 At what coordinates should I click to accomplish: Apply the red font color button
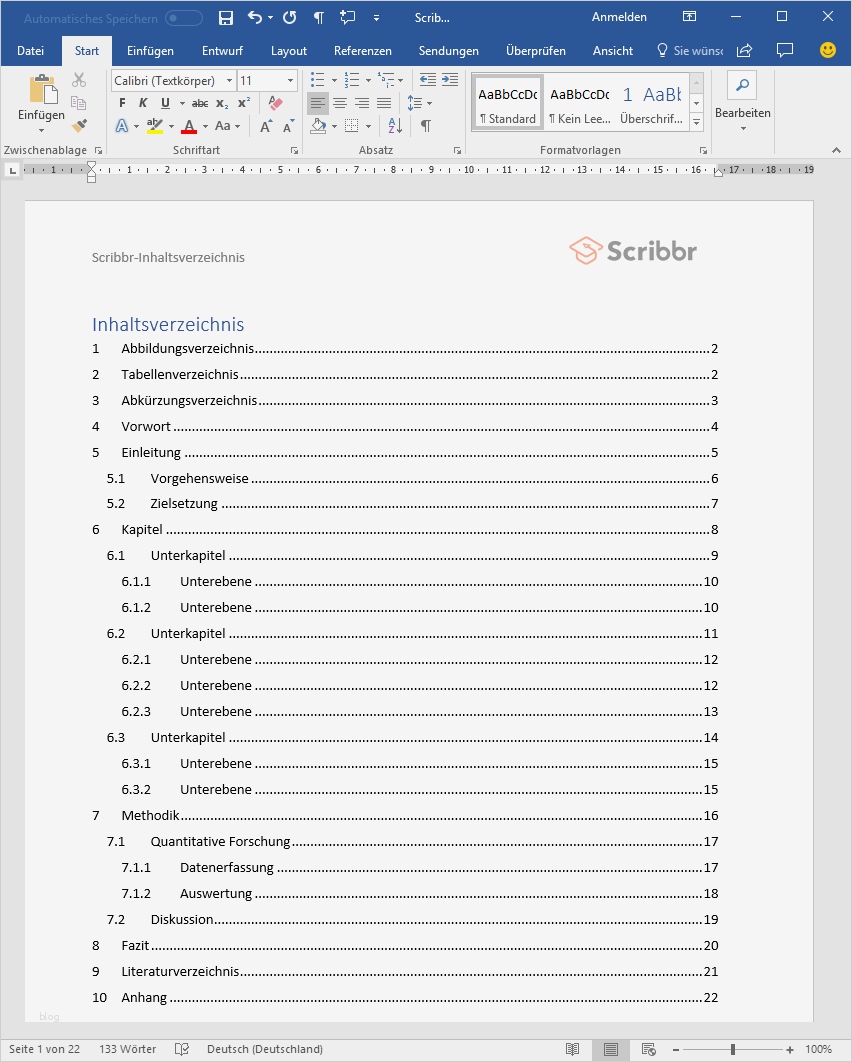click(x=190, y=126)
